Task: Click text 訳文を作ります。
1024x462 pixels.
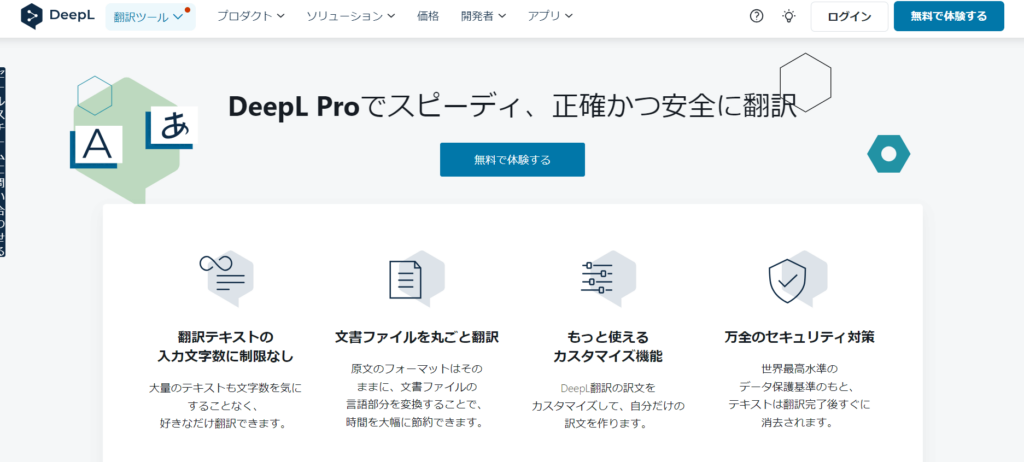Action: (607, 423)
